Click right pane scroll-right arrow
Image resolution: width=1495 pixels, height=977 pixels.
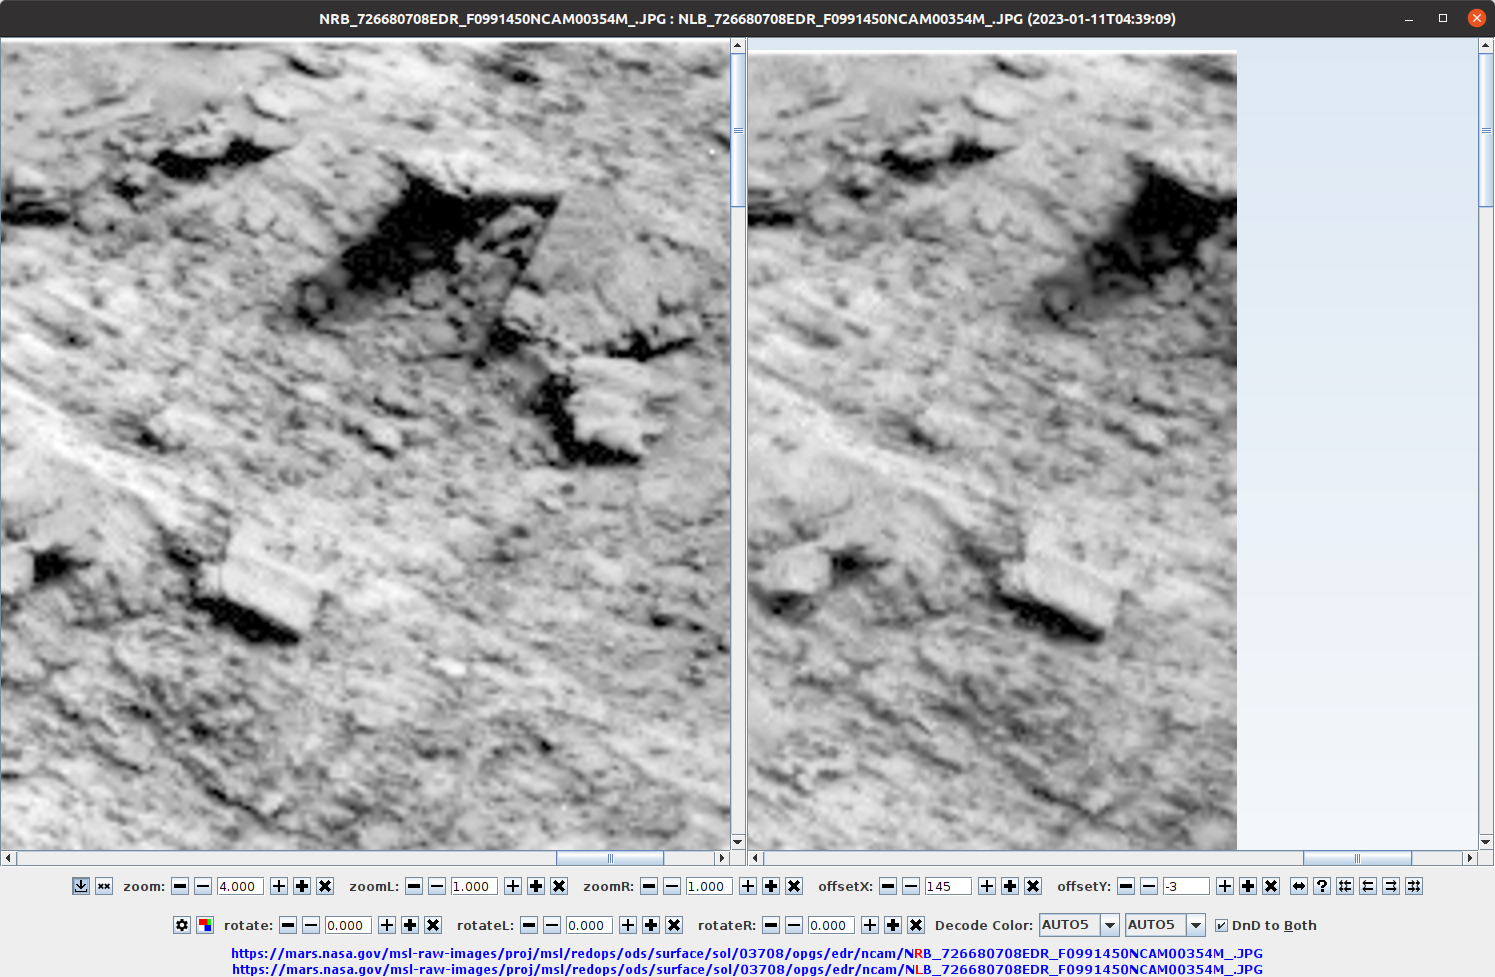1470,858
